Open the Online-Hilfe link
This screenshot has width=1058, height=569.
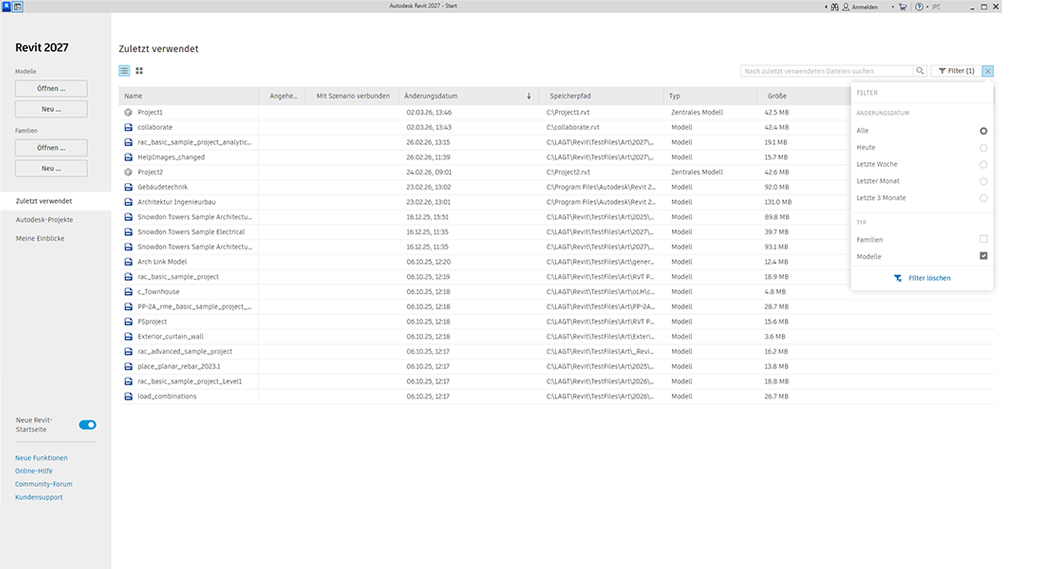pyautogui.click(x=34, y=471)
